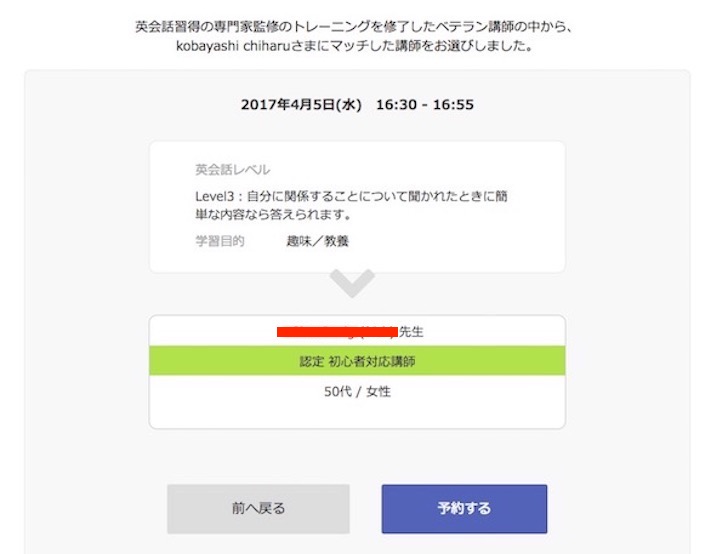Click the 英会話レベル label

point(233,170)
